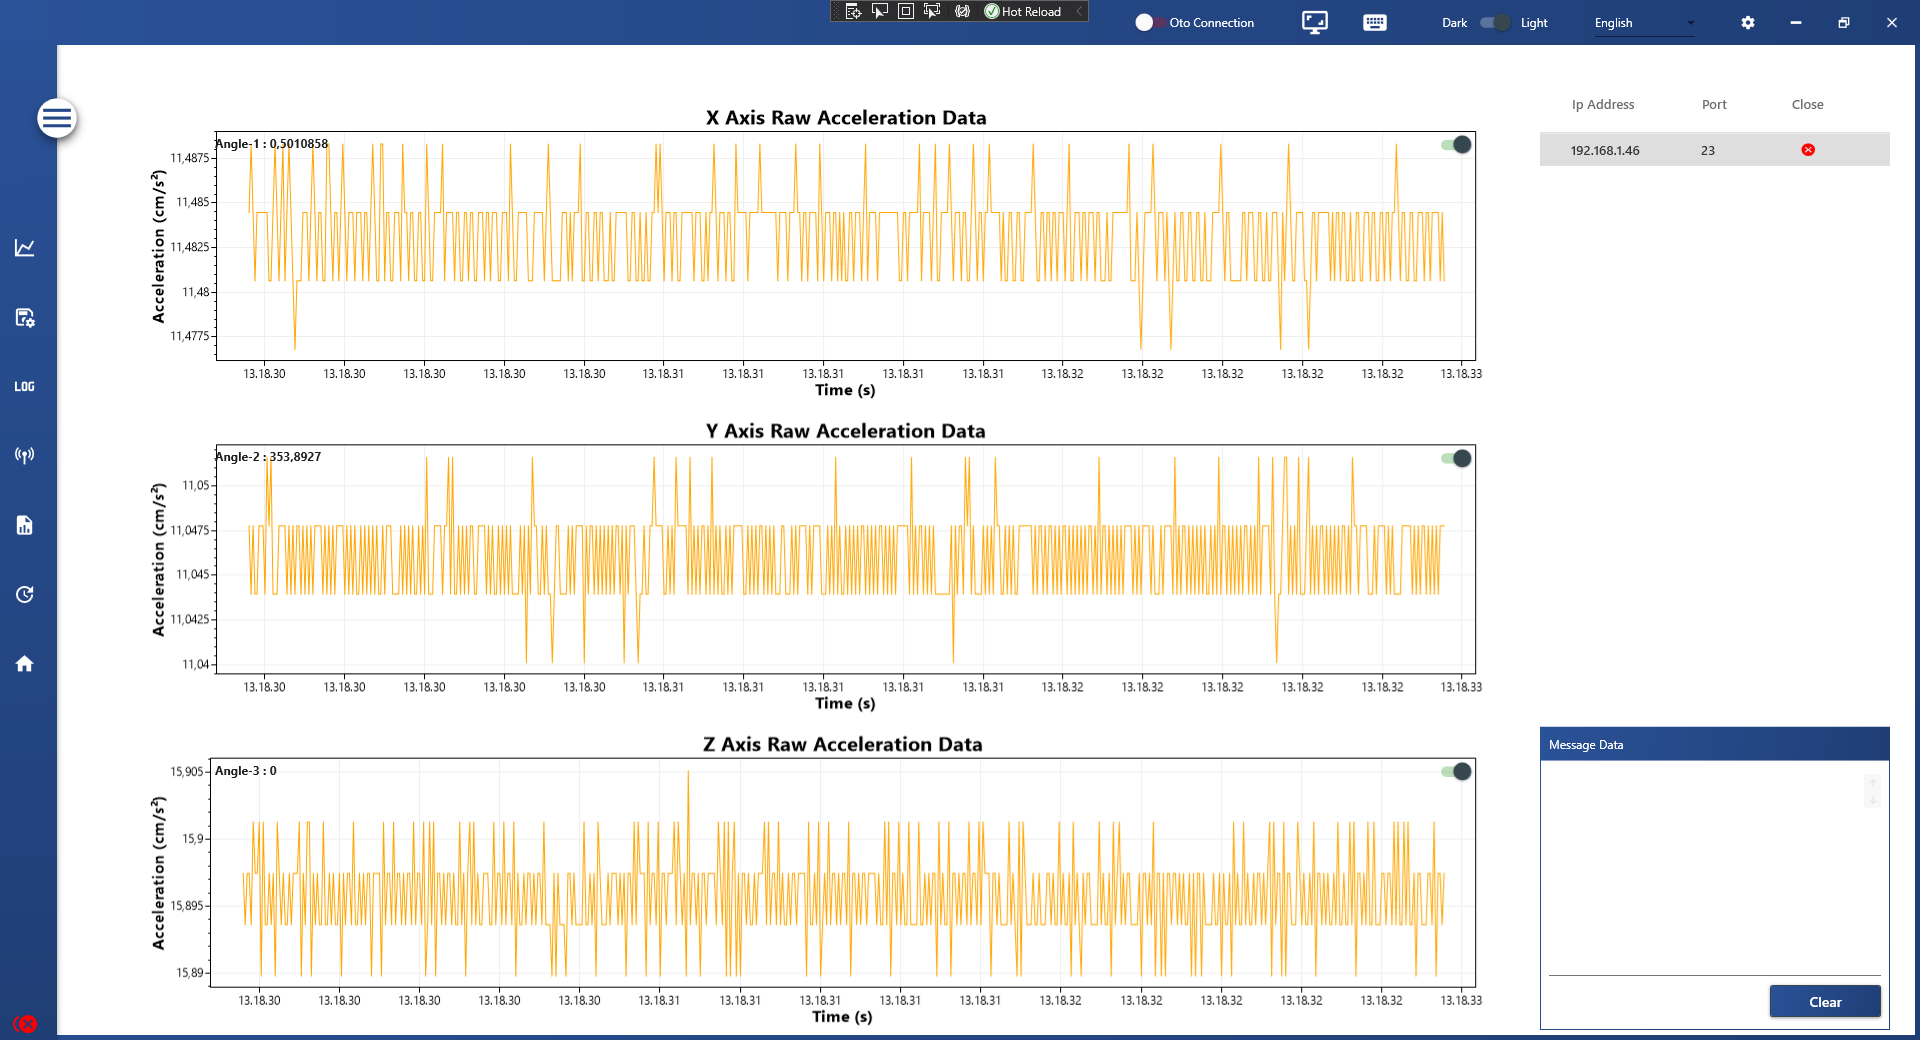Click the screen mirroring icon in the top bar

click(1313, 21)
